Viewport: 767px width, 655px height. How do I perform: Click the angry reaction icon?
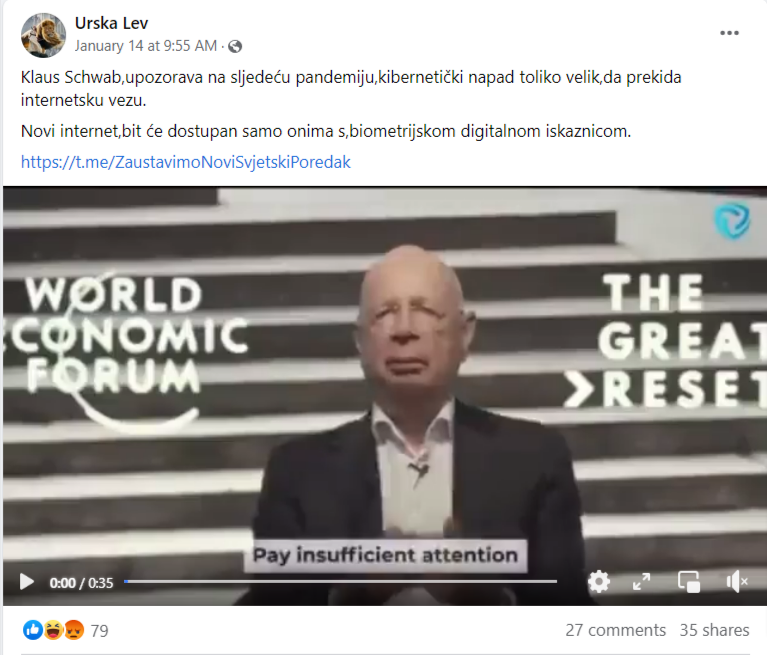[x=73, y=630]
